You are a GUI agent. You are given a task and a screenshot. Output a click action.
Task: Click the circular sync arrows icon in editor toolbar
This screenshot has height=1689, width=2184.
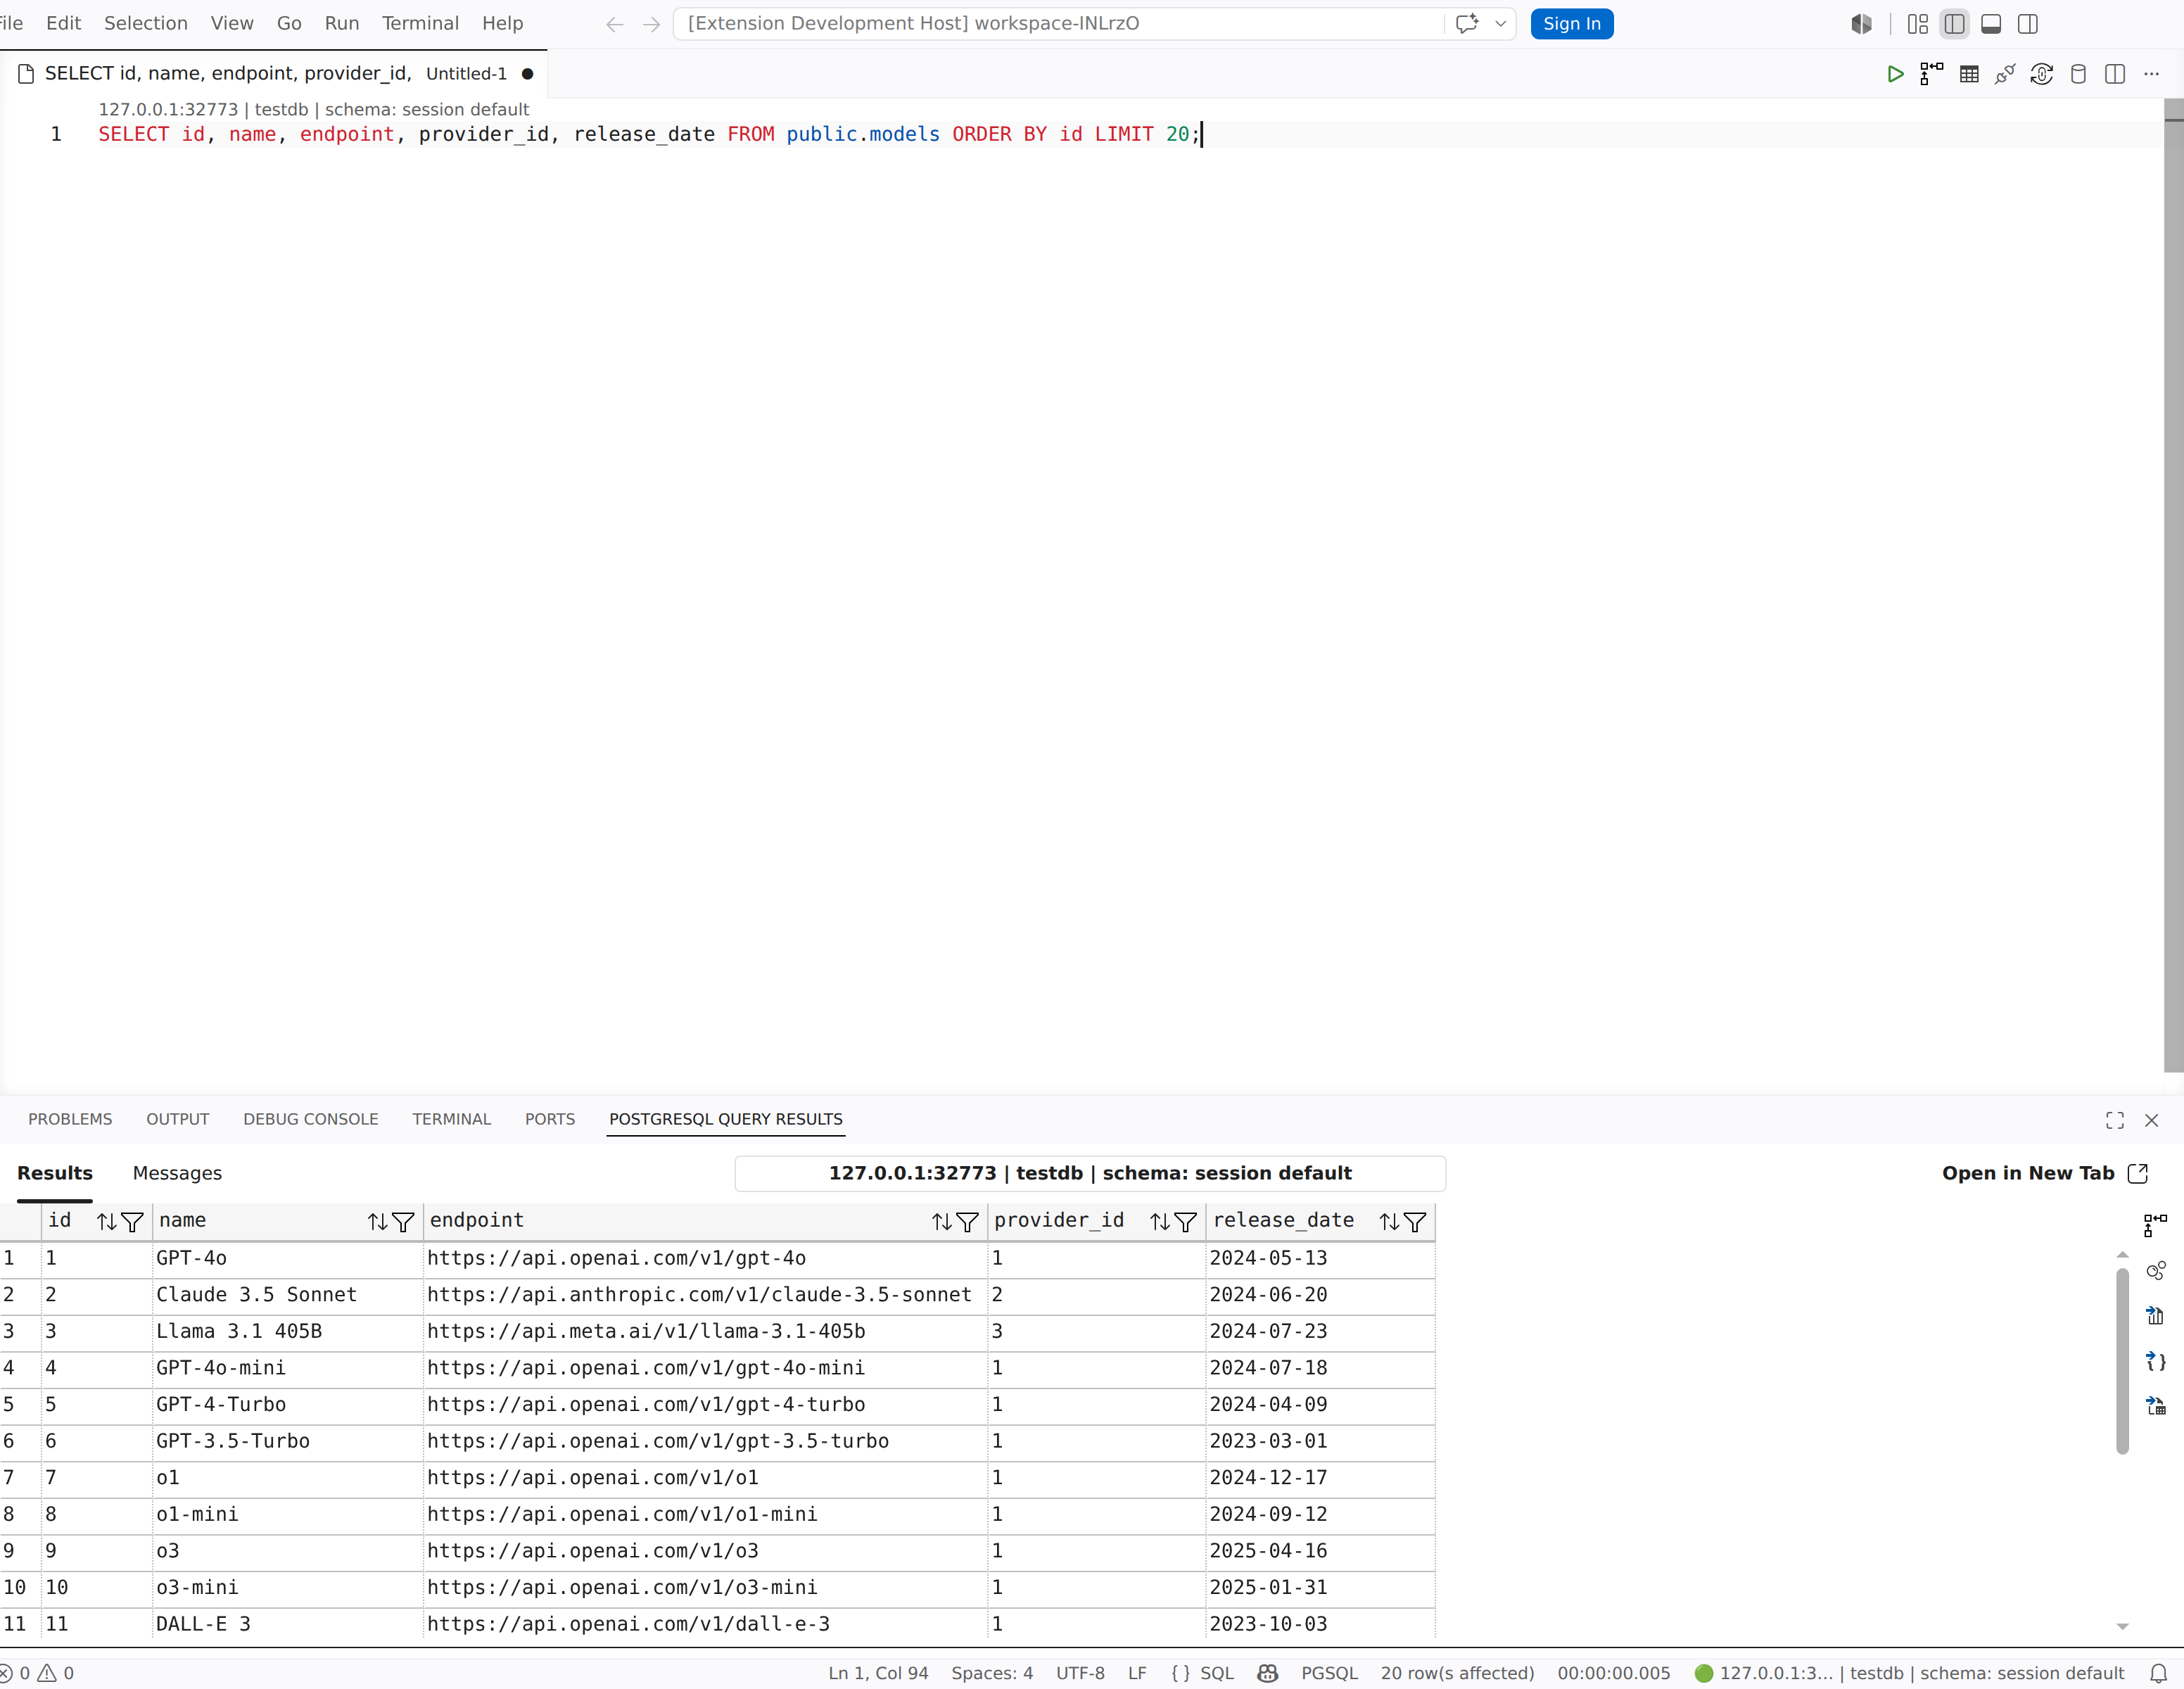click(x=2042, y=74)
